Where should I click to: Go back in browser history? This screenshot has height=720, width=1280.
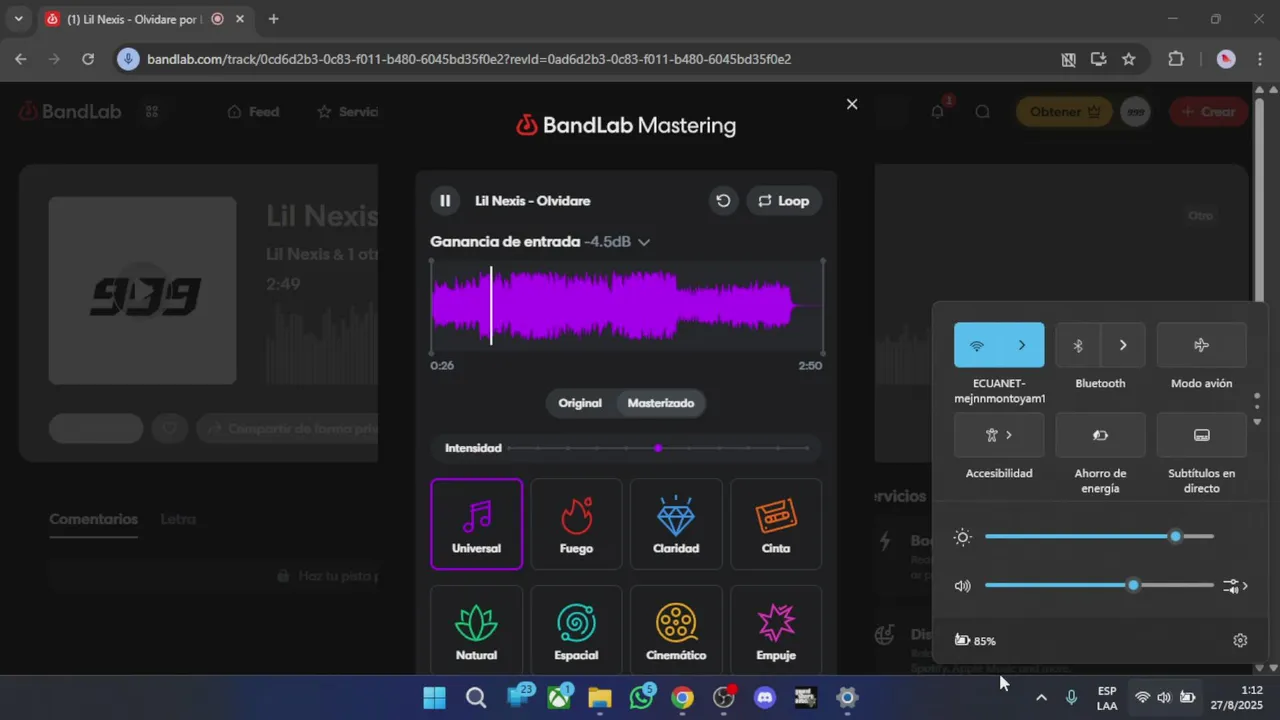[x=21, y=59]
